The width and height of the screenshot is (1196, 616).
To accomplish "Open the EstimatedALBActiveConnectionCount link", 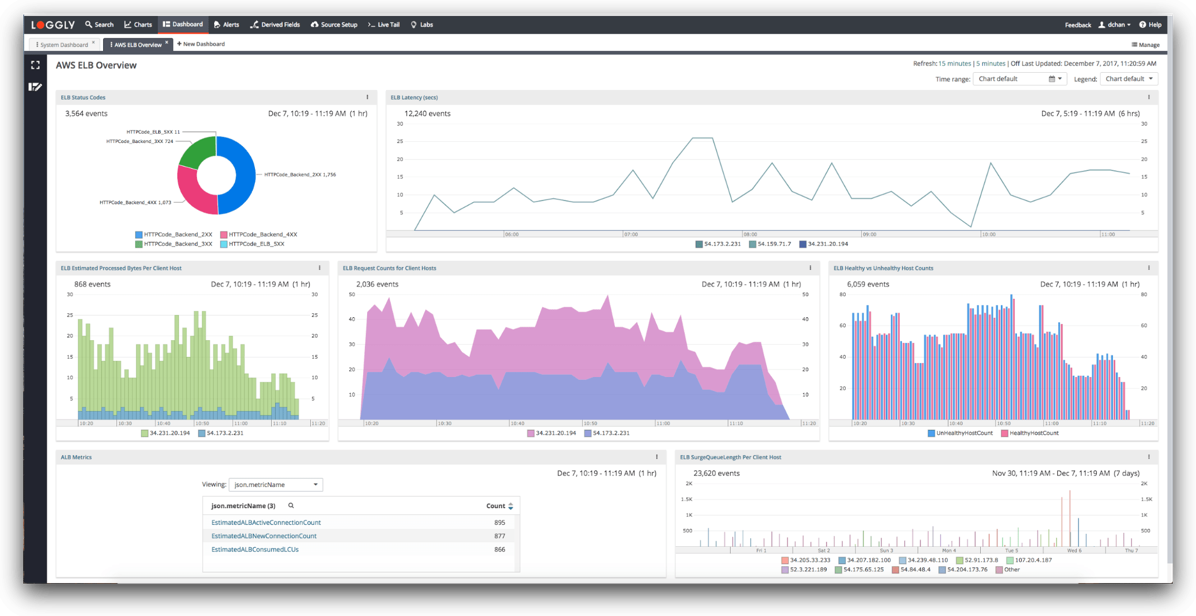I will 266,522.
